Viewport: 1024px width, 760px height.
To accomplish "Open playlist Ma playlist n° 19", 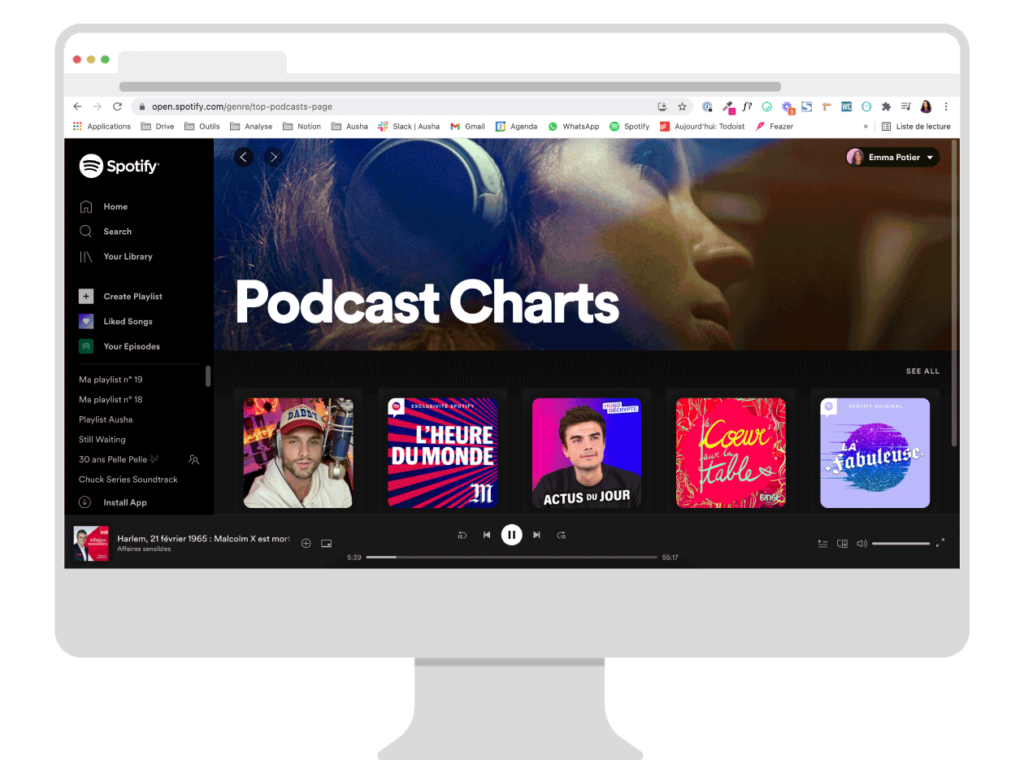I will [110, 379].
